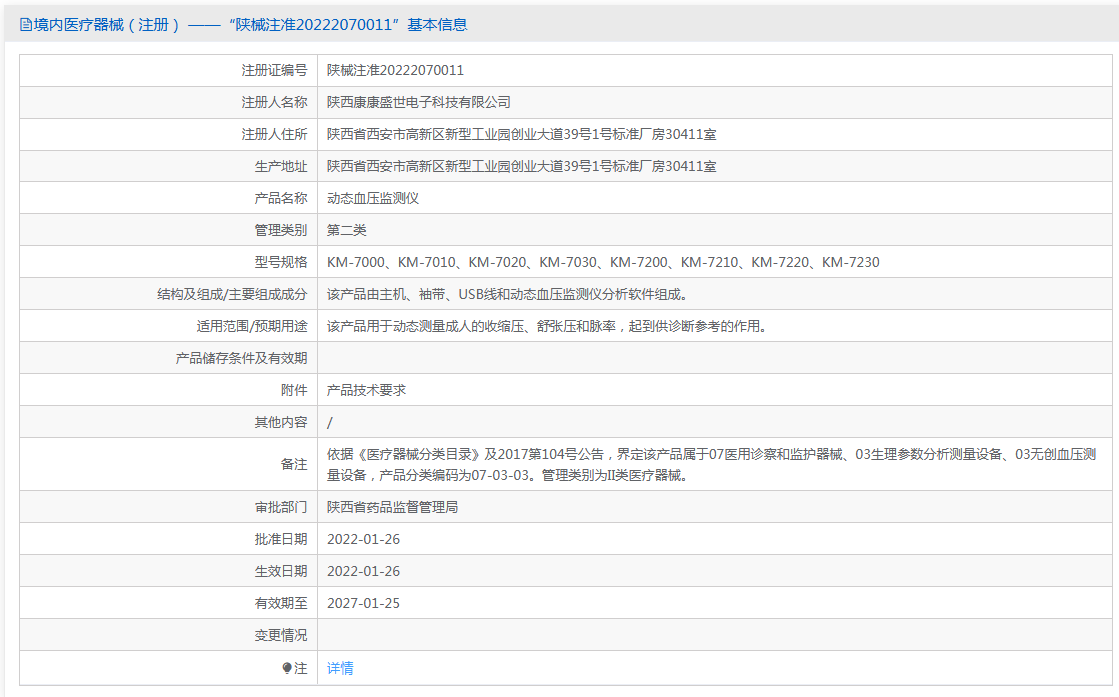Click the label 注册人住所

[x=274, y=135]
